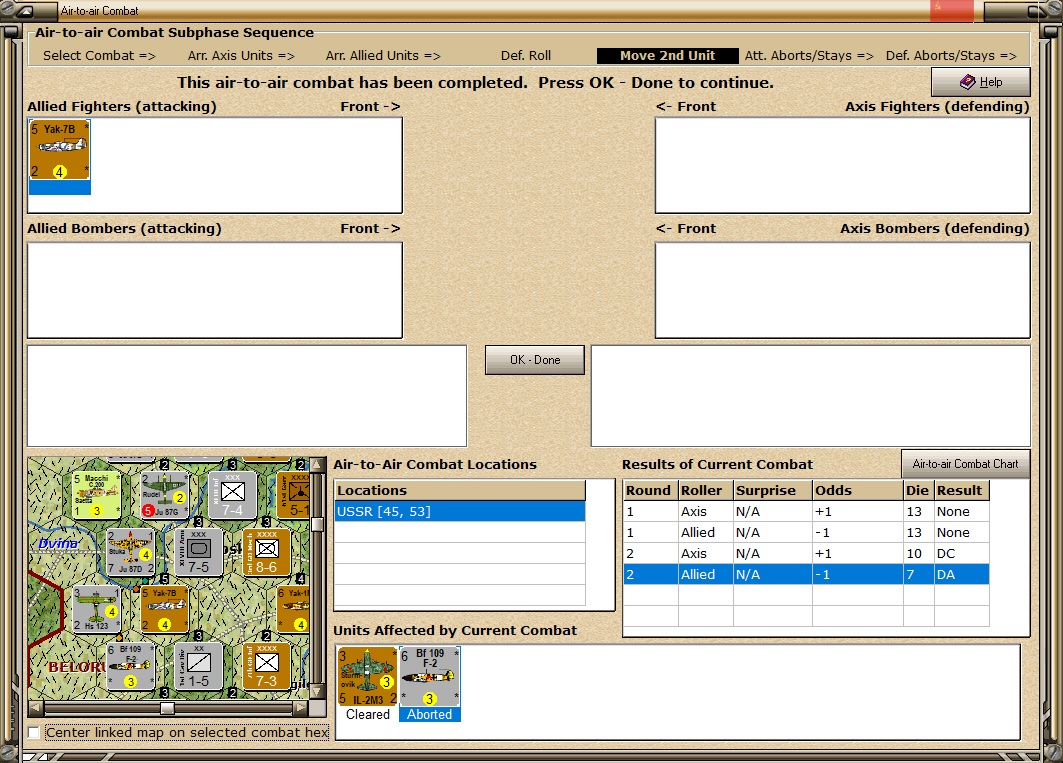Select the round 2 Axis row with DC result
Viewport: 1063px width, 763px height.
click(806, 553)
